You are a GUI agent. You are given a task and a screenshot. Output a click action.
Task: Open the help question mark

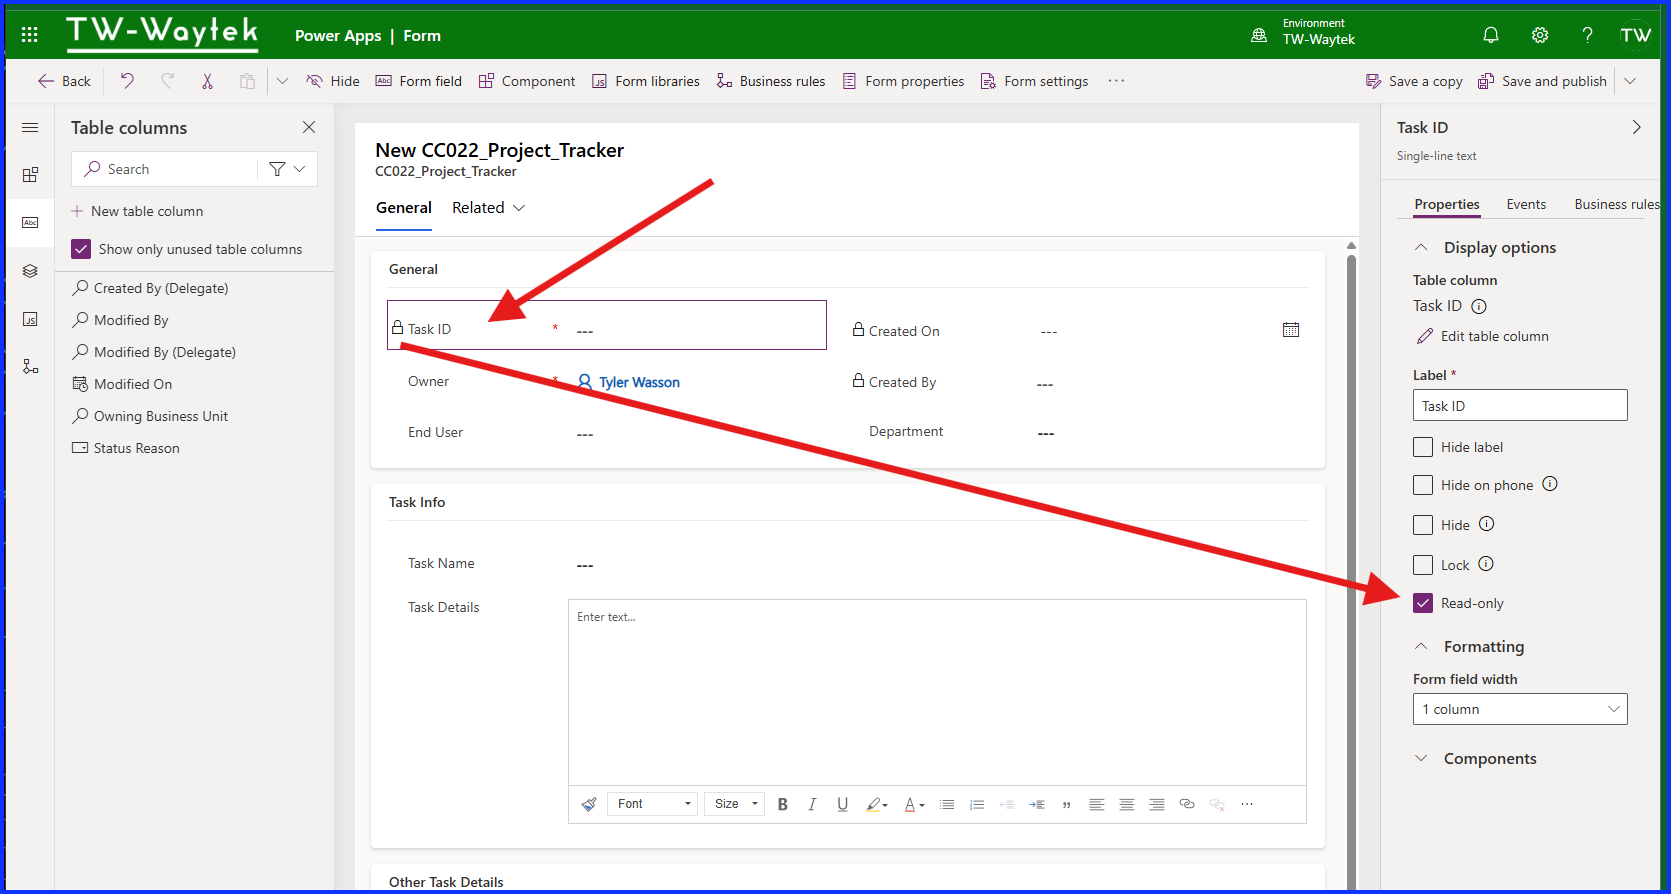pyautogui.click(x=1587, y=35)
